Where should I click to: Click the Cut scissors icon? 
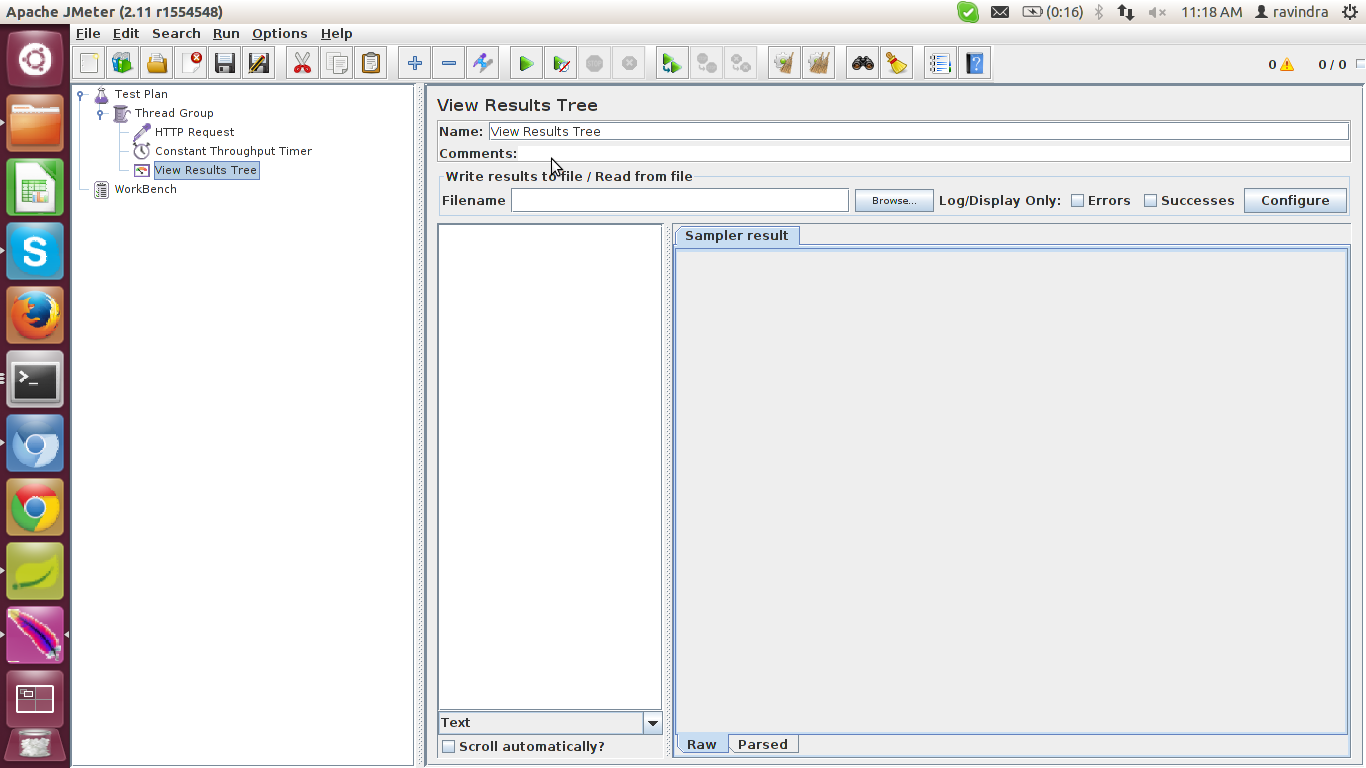coord(303,64)
